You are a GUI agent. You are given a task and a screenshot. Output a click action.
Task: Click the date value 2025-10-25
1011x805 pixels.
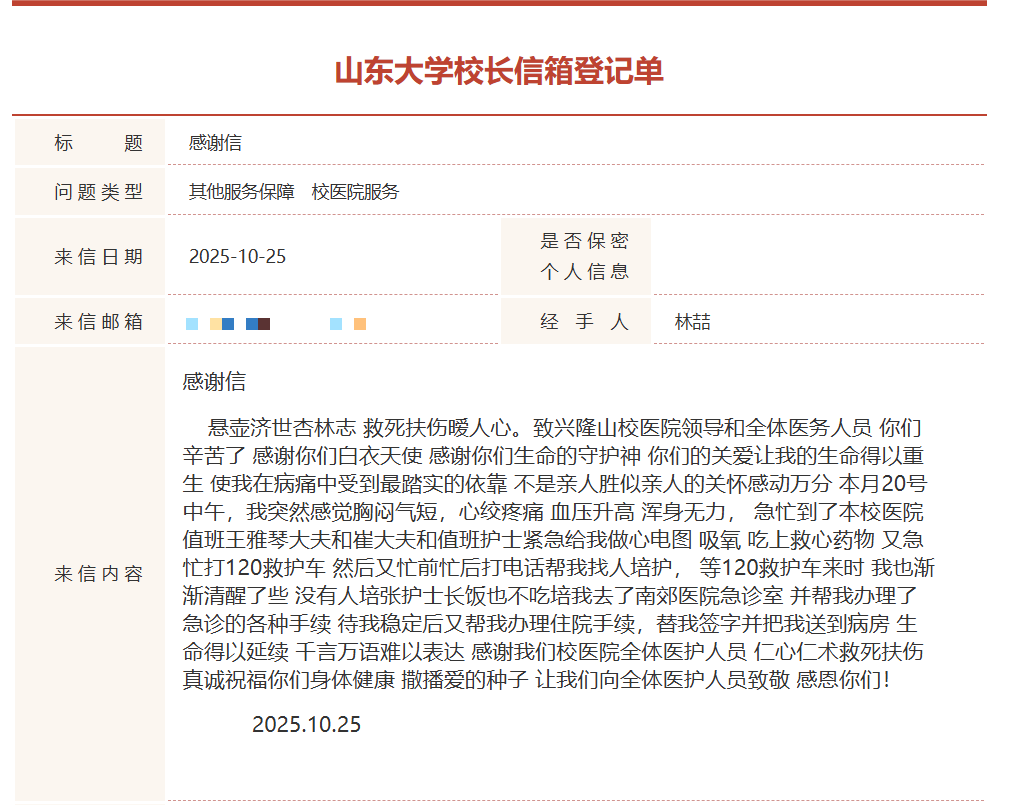click(237, 257)
